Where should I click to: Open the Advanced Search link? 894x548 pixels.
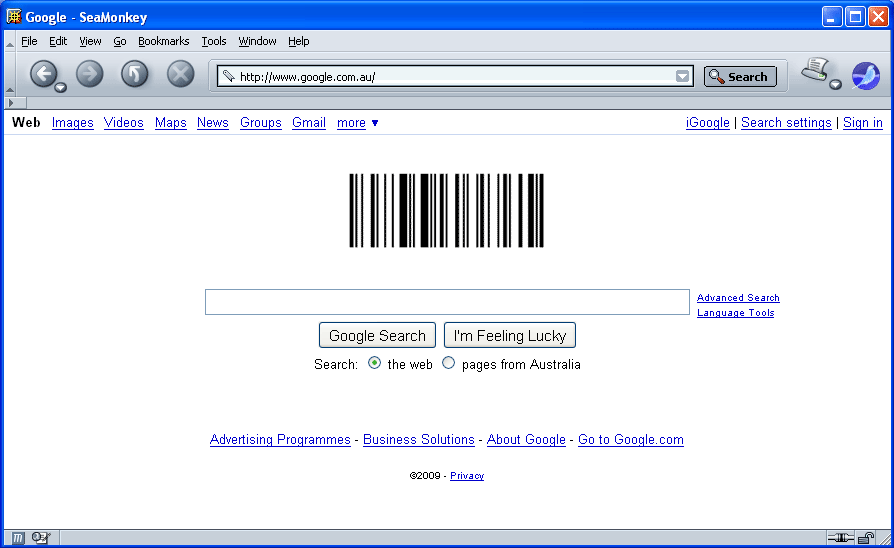[x=738, y=298]
